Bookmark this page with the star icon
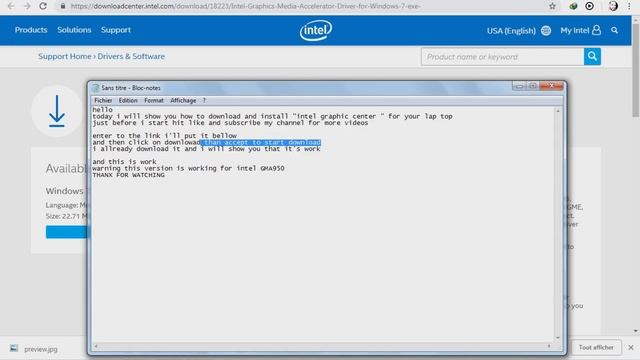This screenshot has width=640, height=360. [x=552, y=6]
